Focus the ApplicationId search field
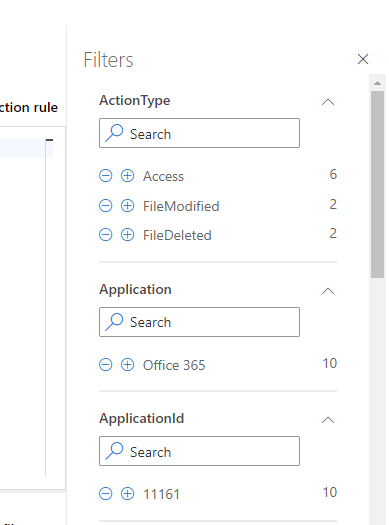 tap(199, 451)
